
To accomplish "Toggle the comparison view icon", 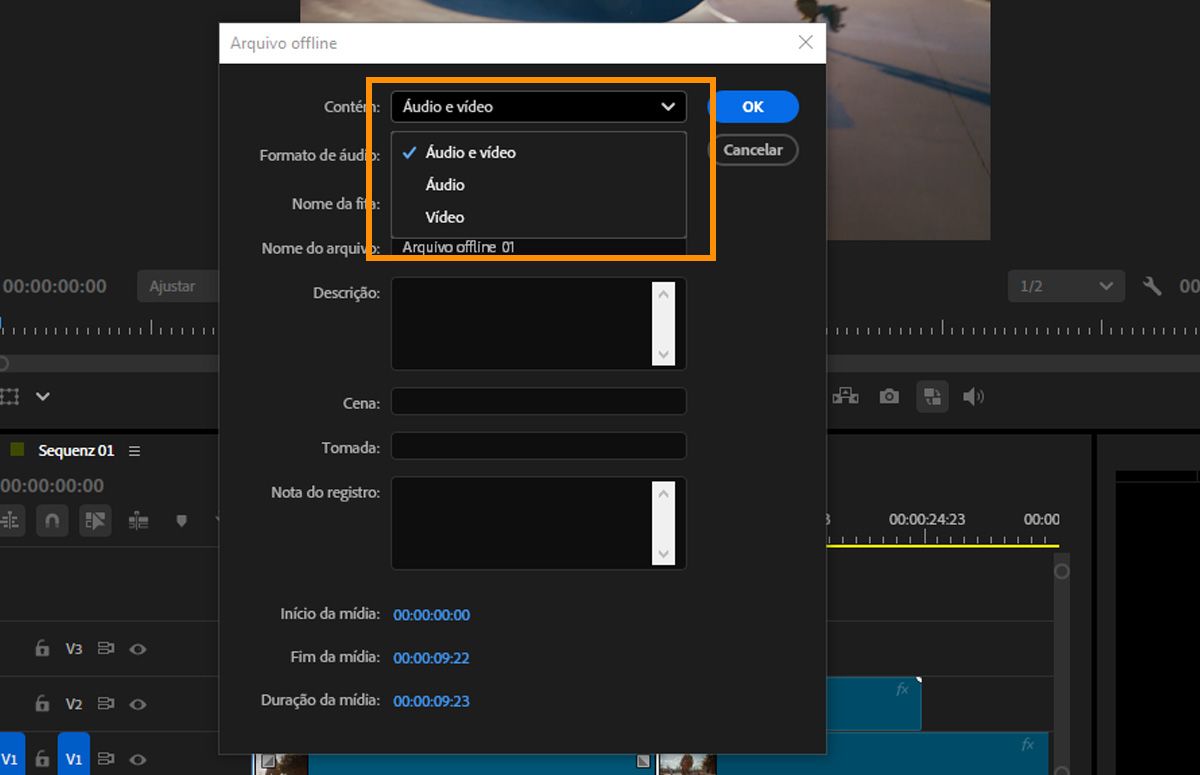I will [x=932, y=397].
